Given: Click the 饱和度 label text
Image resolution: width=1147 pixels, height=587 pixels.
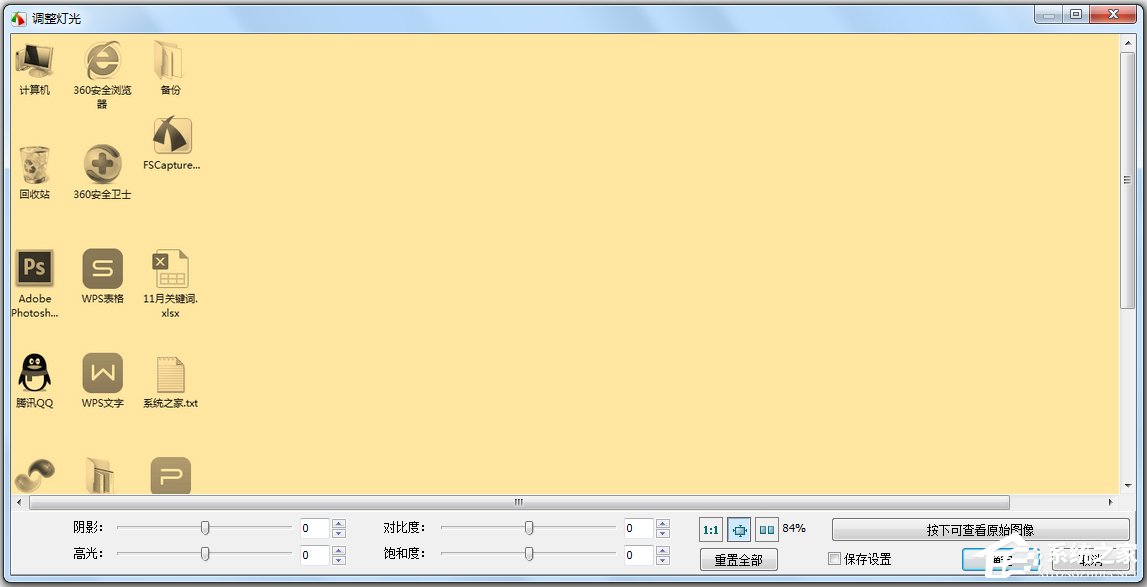Looking at the screenshot, I should pos(405,553).
